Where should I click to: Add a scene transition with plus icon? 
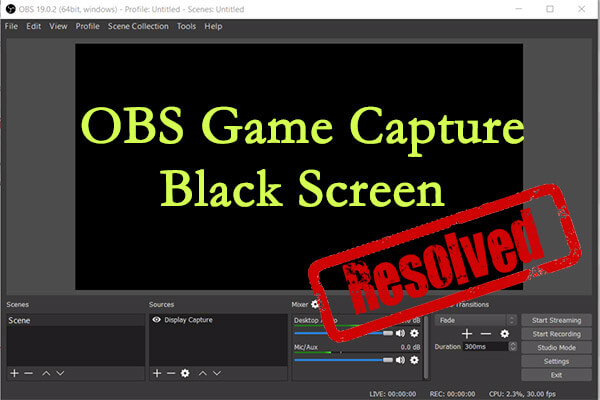point(467,334)
